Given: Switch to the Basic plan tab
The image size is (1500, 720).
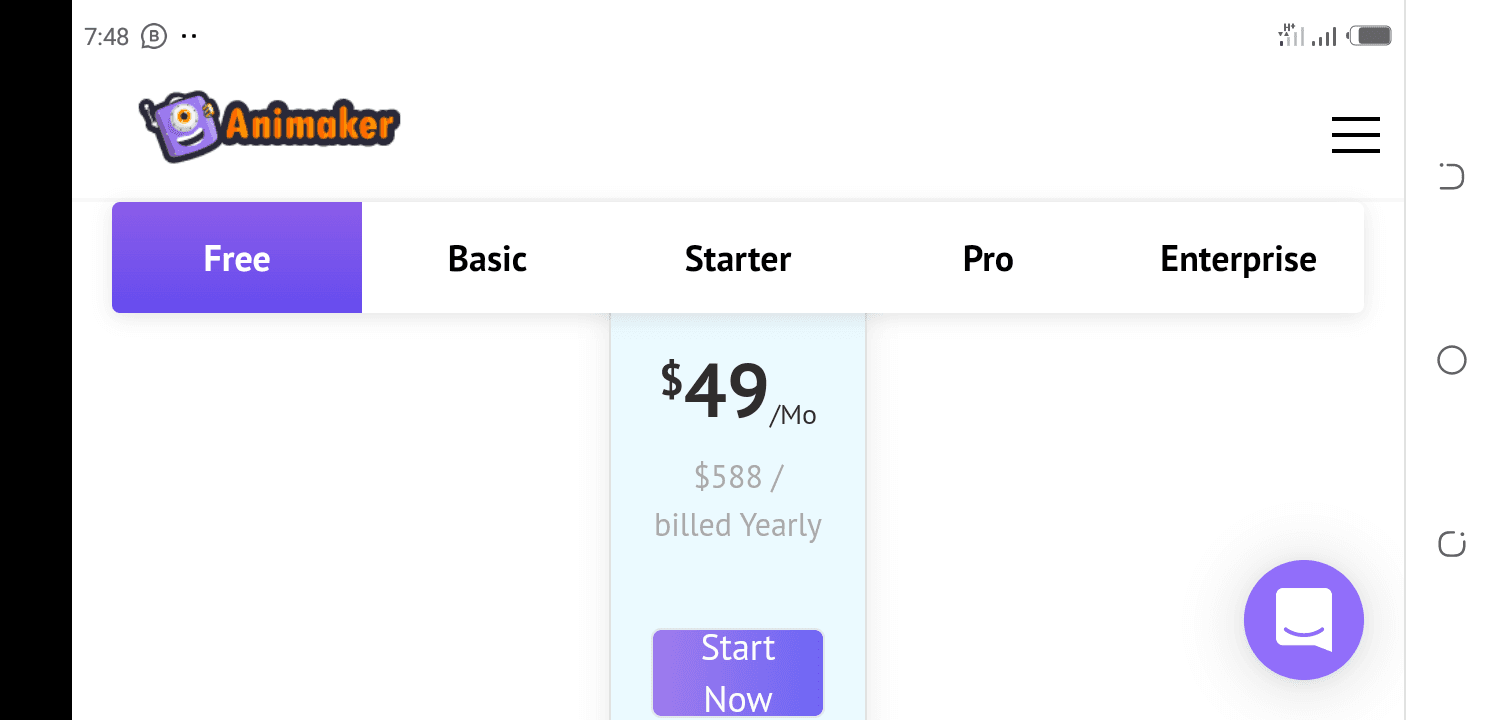Looking at the screenshot, I should [487, 258].
